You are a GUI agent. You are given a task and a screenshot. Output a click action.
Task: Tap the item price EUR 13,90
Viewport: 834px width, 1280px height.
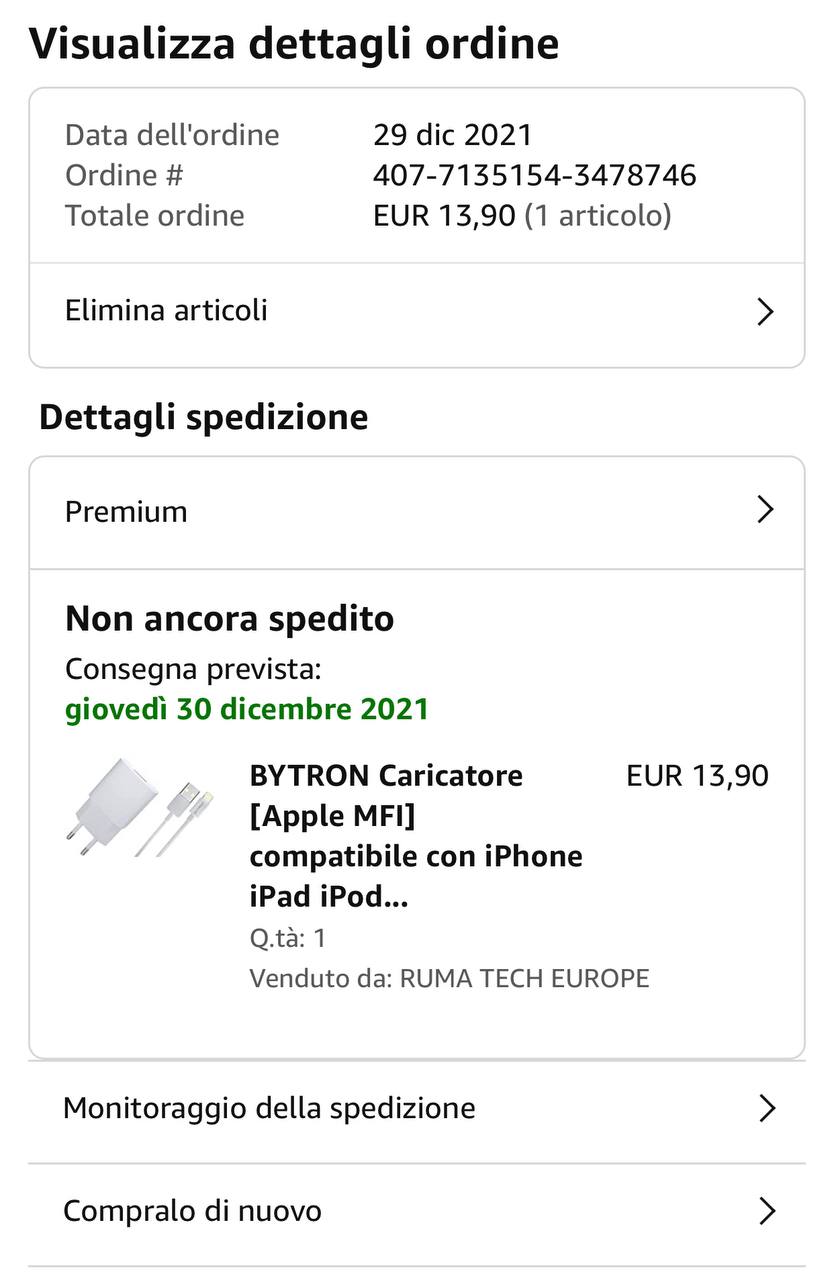(x=698, y=776)
